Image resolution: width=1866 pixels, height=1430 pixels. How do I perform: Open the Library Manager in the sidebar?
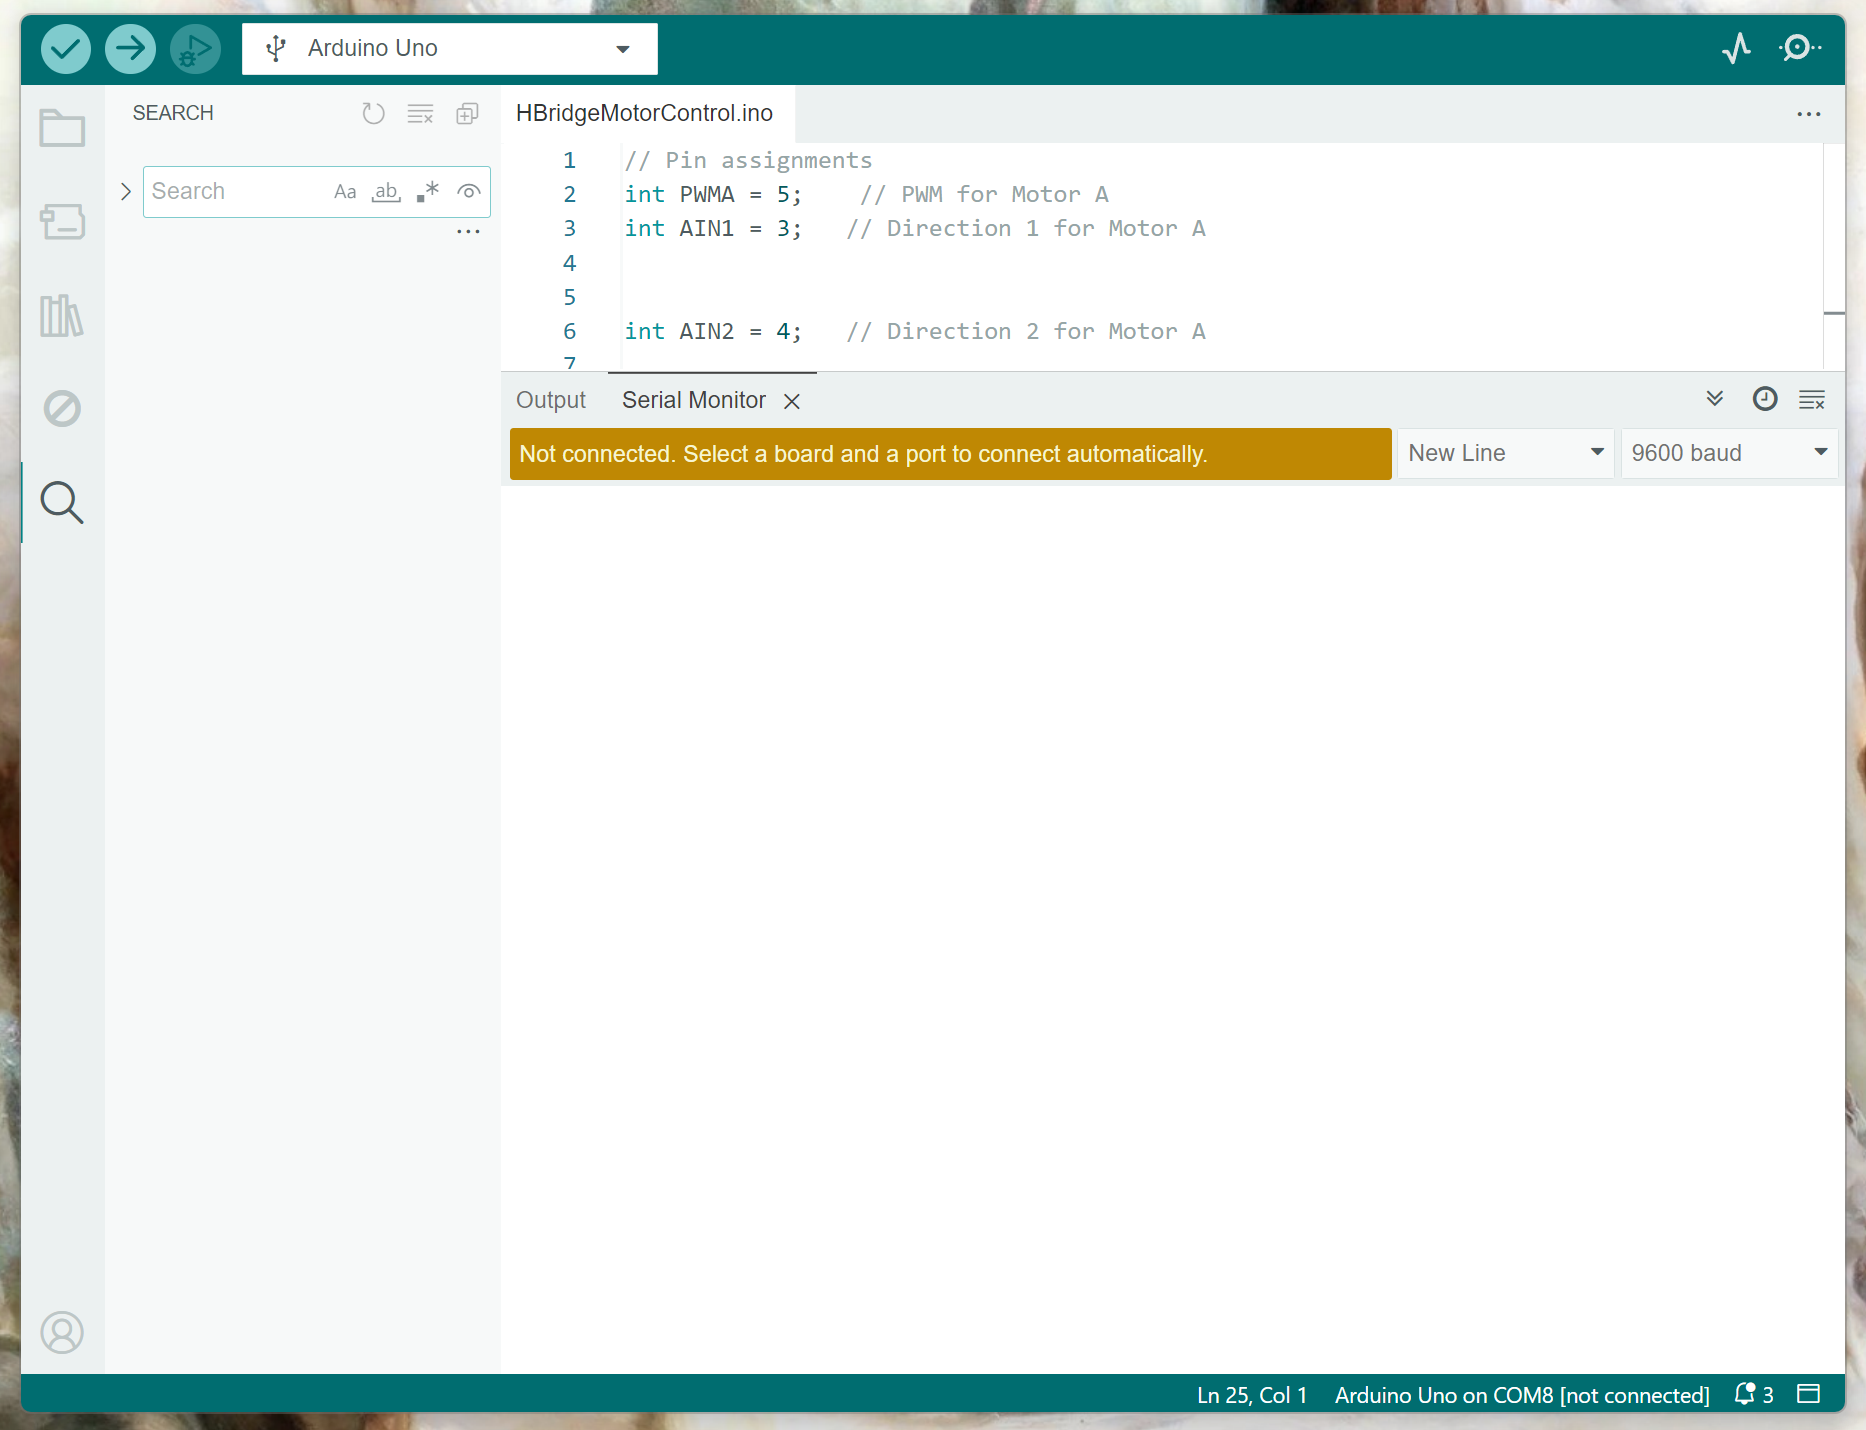tap(61, 316)
